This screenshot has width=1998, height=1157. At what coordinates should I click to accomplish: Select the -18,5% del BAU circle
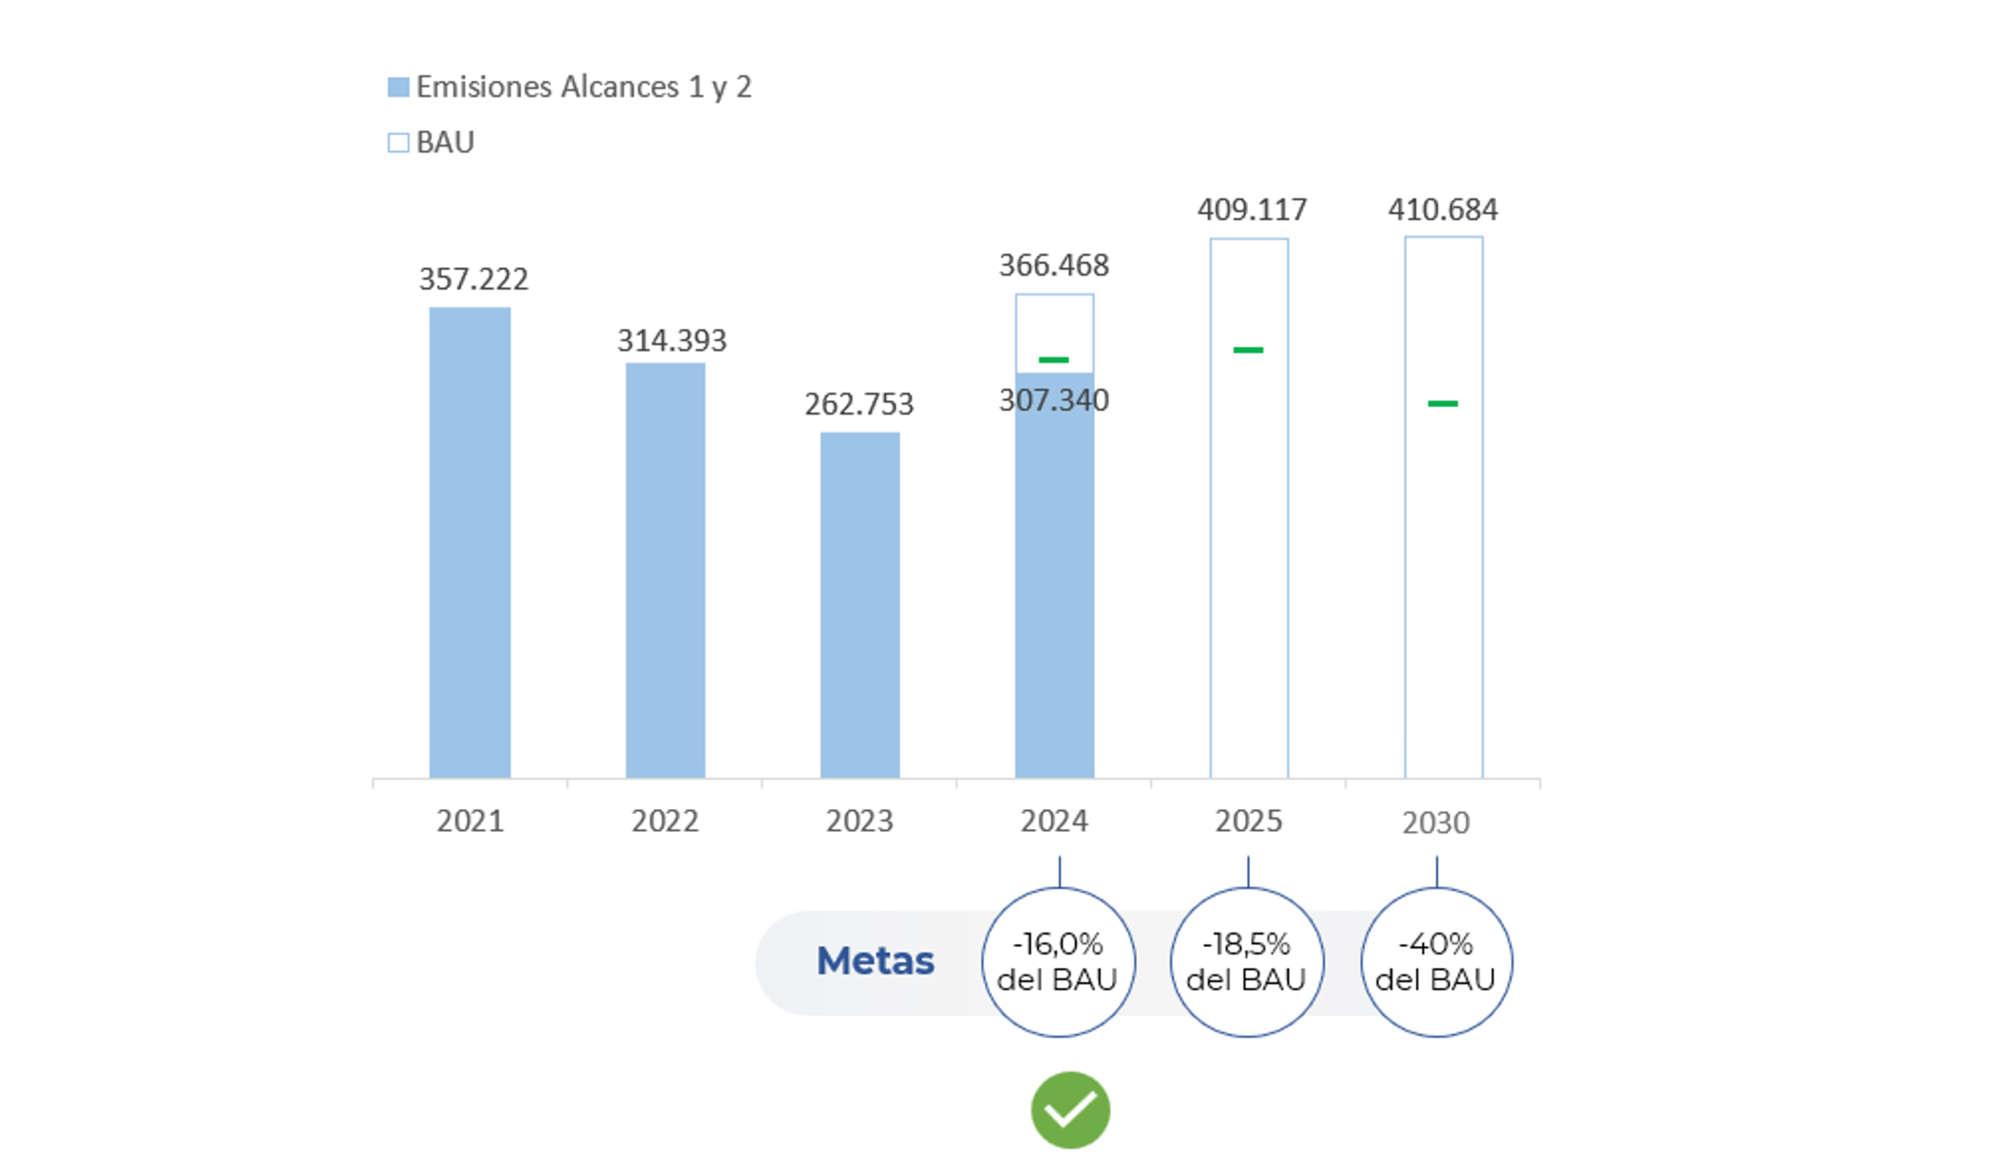(1246, 961)
